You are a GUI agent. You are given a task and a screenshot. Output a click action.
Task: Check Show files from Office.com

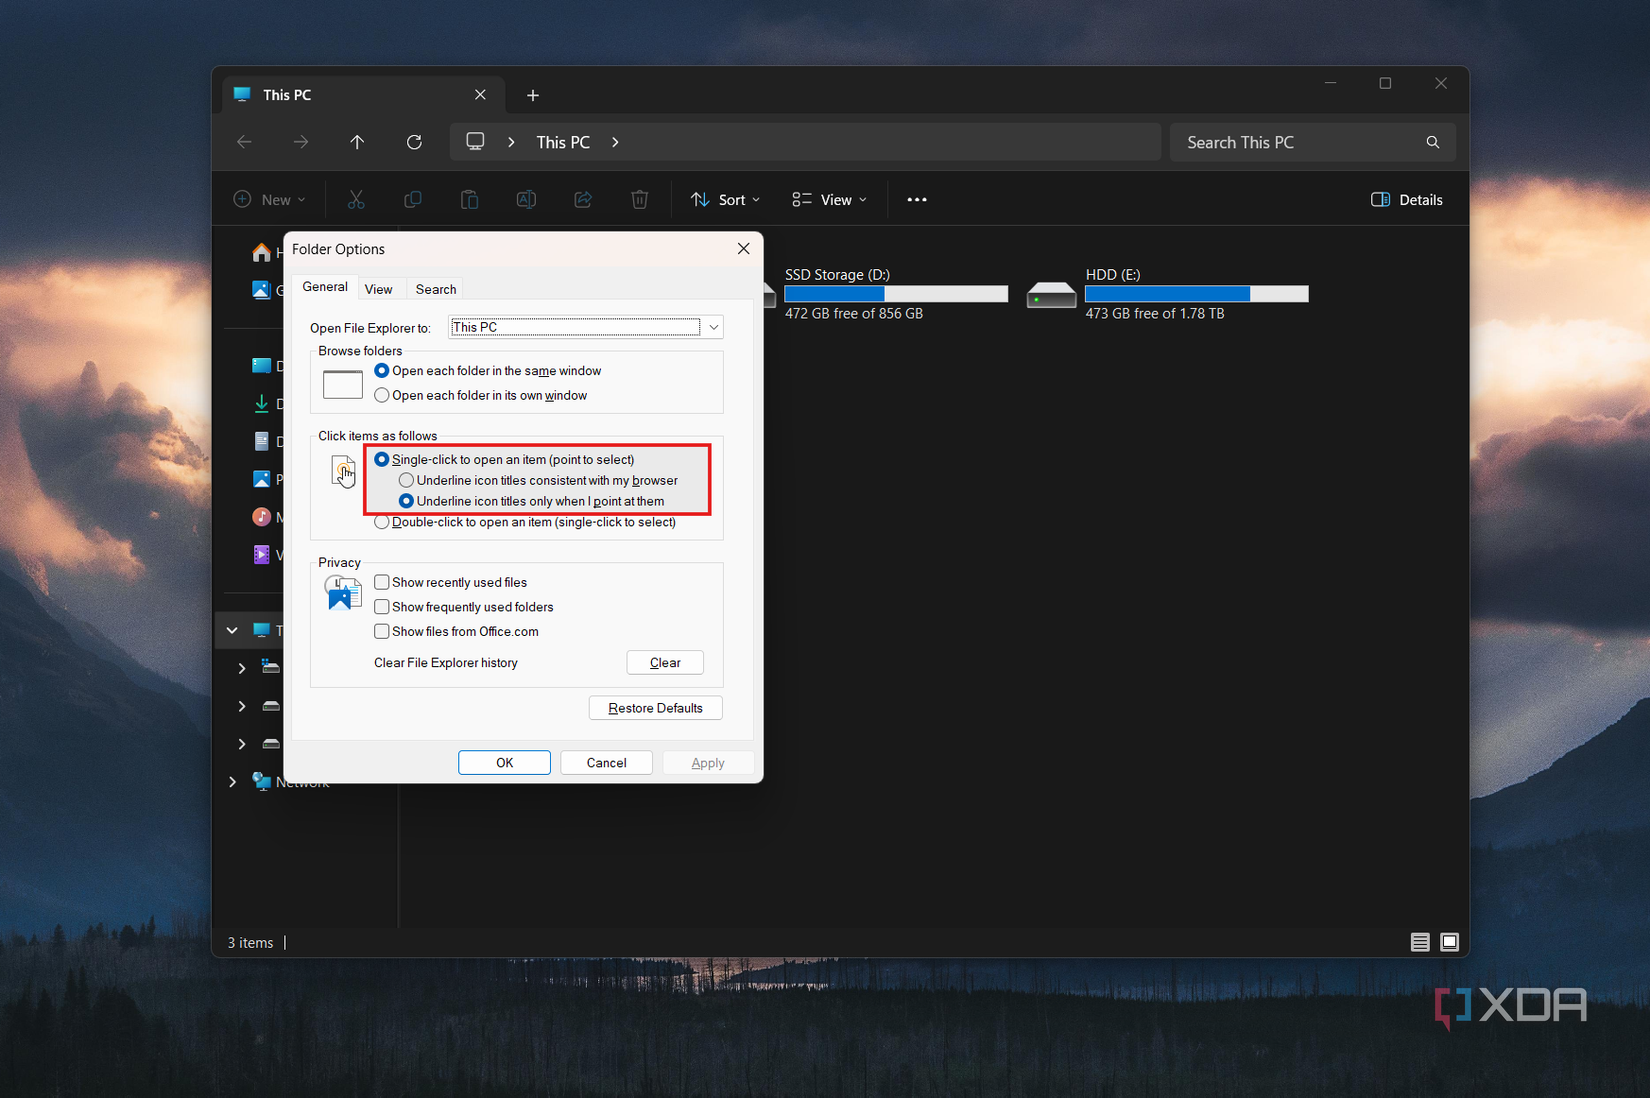point(381,631)
